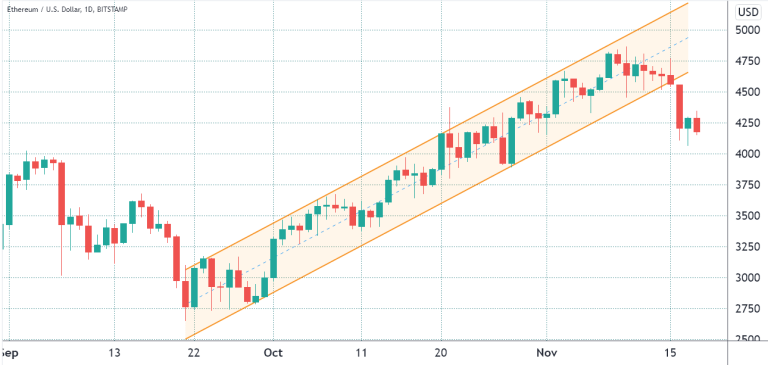Click the 3000 price axis label

tap(750, 278)
